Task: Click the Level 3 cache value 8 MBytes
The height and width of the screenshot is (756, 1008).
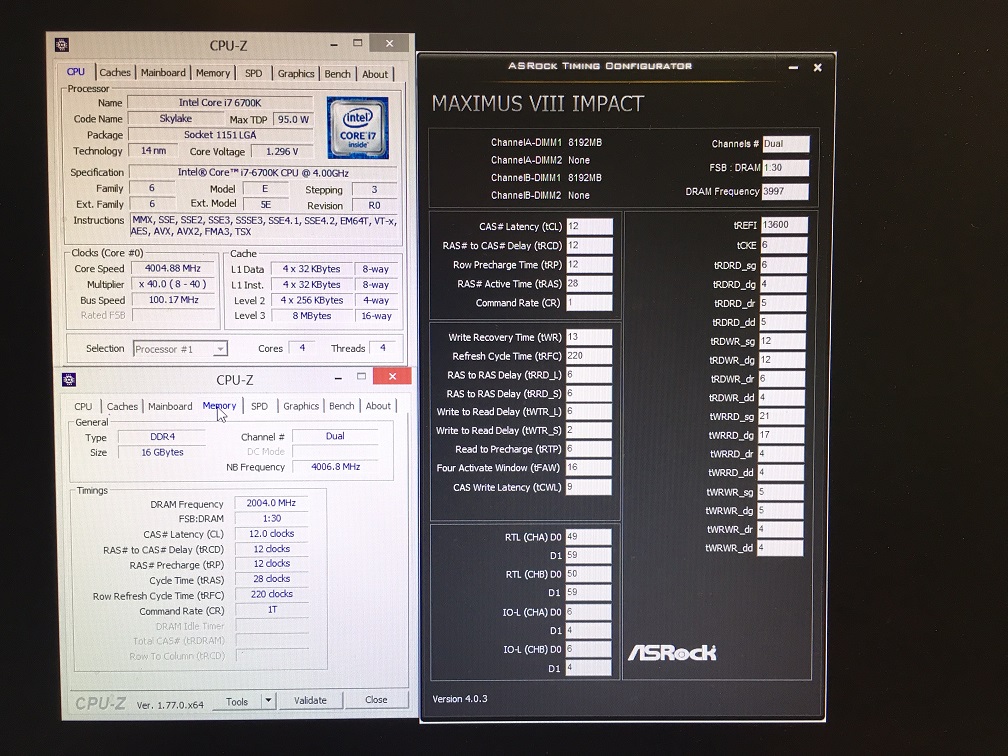Action: click(312, 316)
